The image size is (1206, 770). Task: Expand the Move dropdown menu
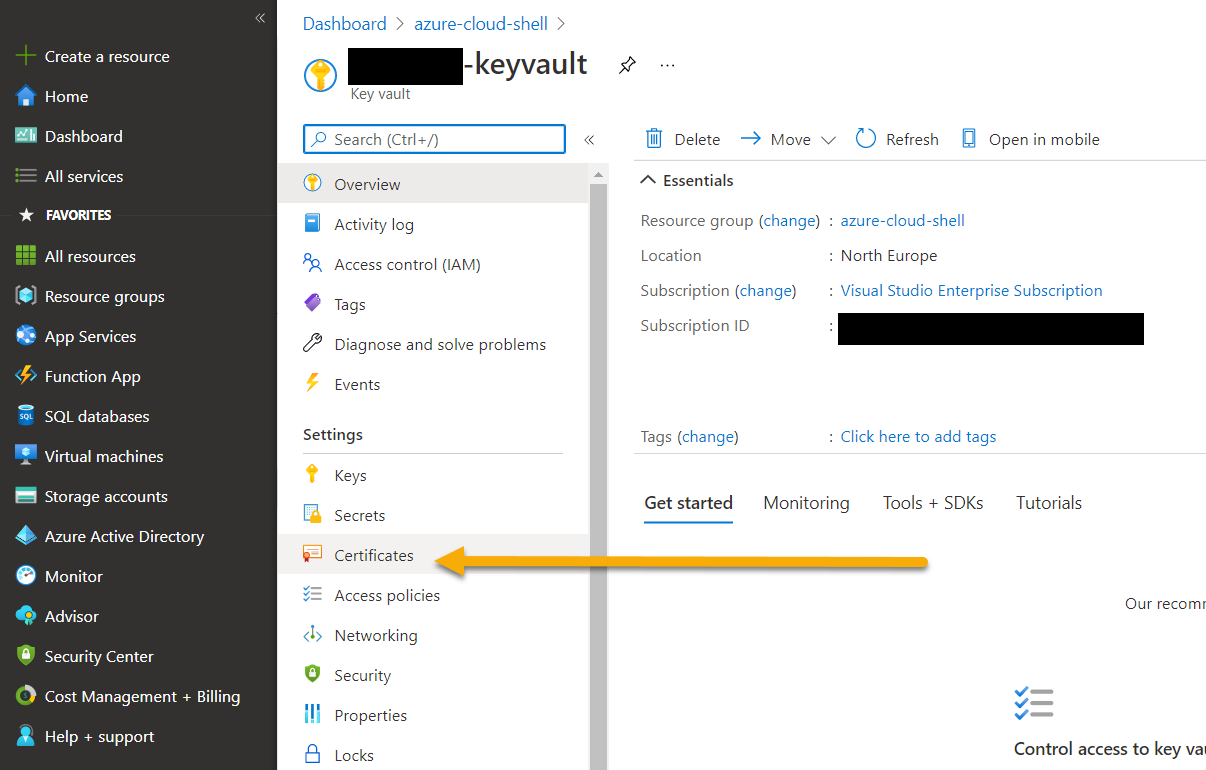tap(827, 140)
